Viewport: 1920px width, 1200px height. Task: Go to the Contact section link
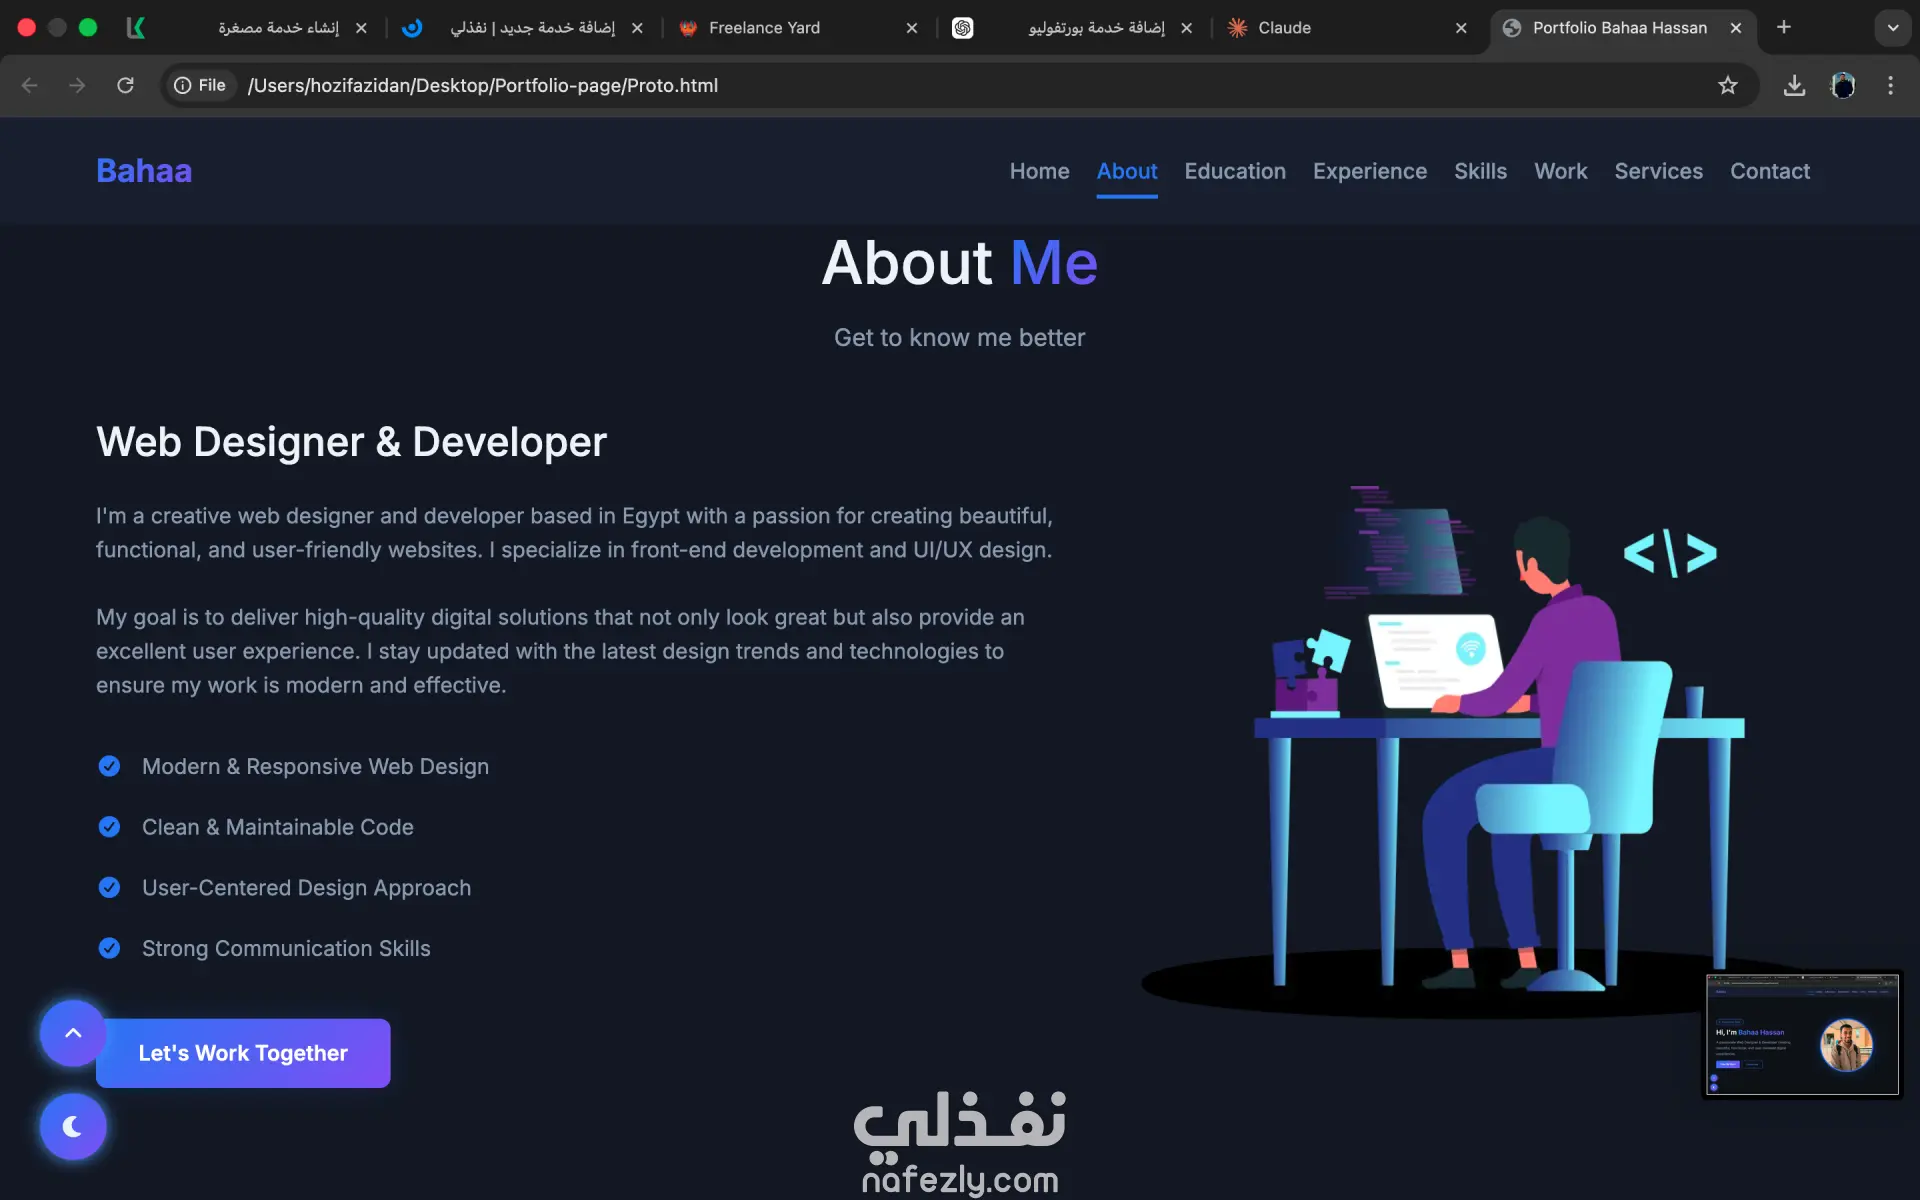(x=1770, y=171)
